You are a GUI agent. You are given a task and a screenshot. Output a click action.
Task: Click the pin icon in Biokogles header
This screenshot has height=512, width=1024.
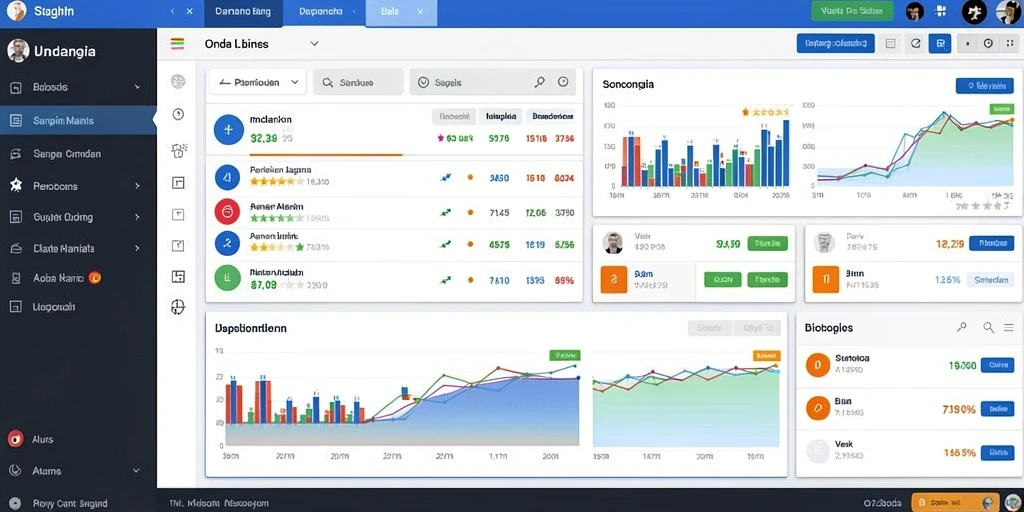point(961,327)
